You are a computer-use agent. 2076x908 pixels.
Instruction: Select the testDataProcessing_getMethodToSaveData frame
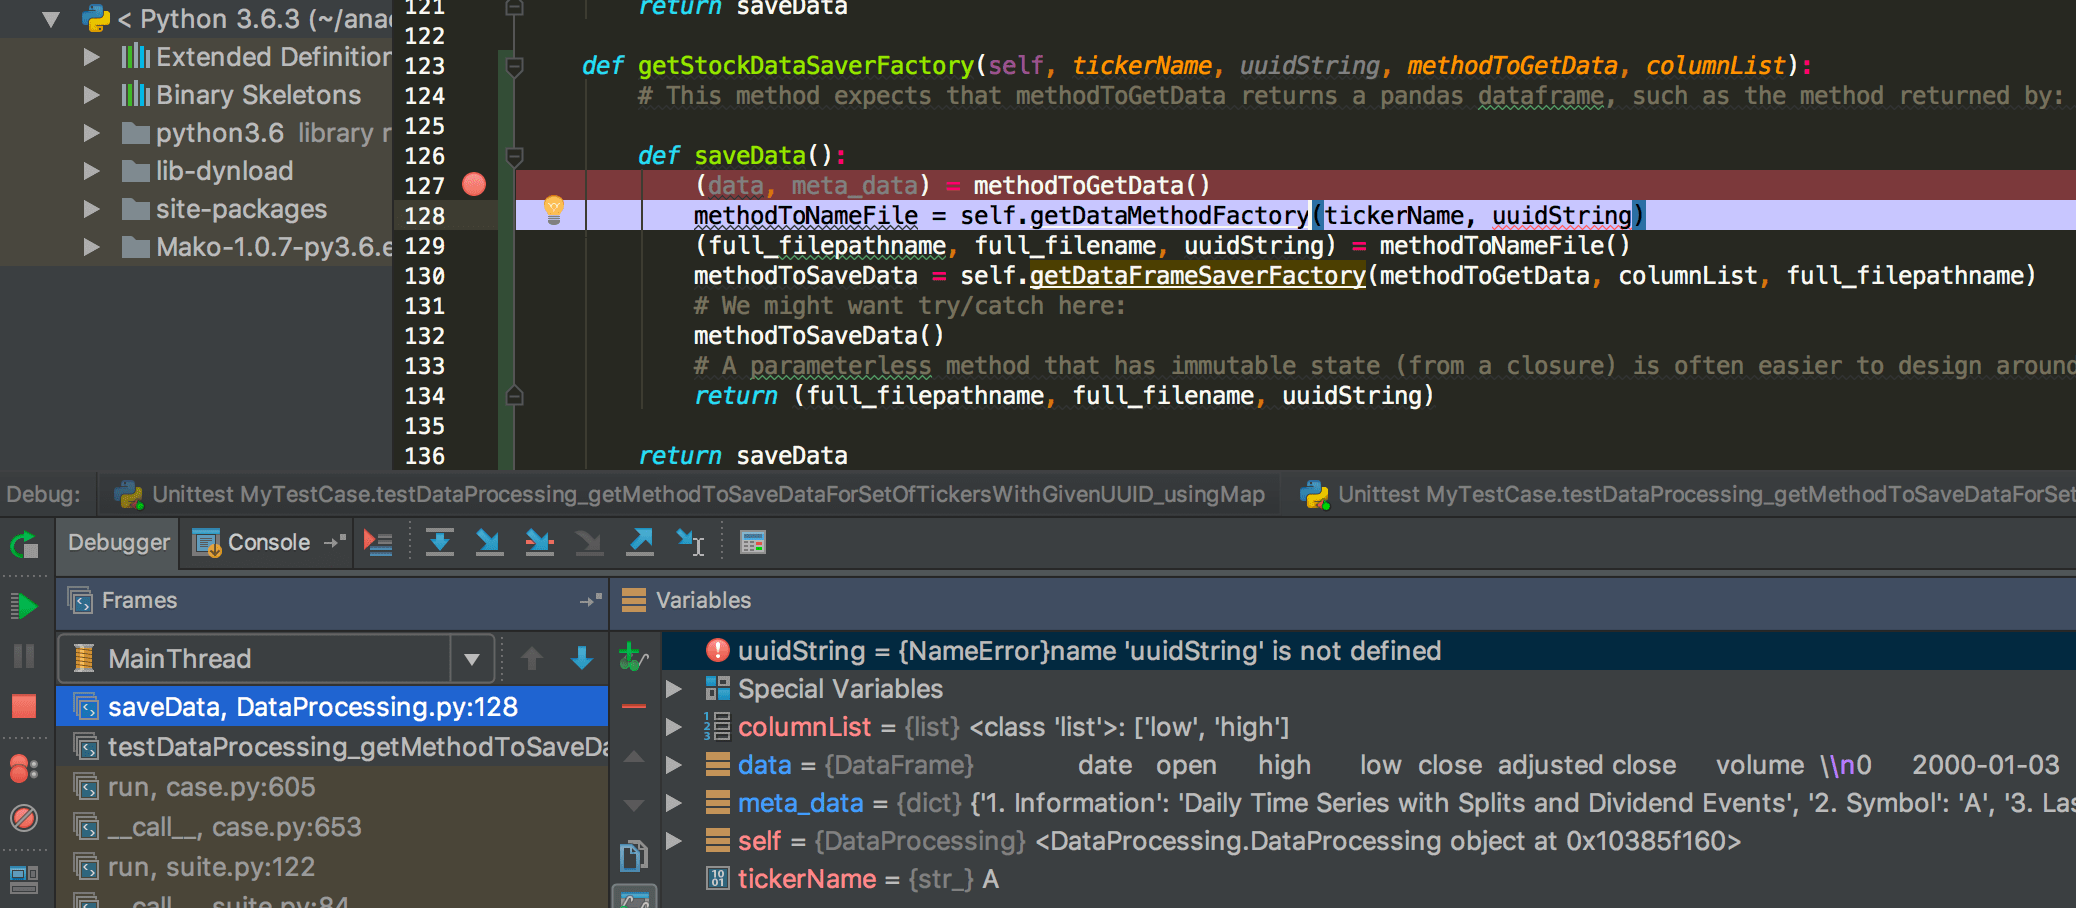click(332, 747)
